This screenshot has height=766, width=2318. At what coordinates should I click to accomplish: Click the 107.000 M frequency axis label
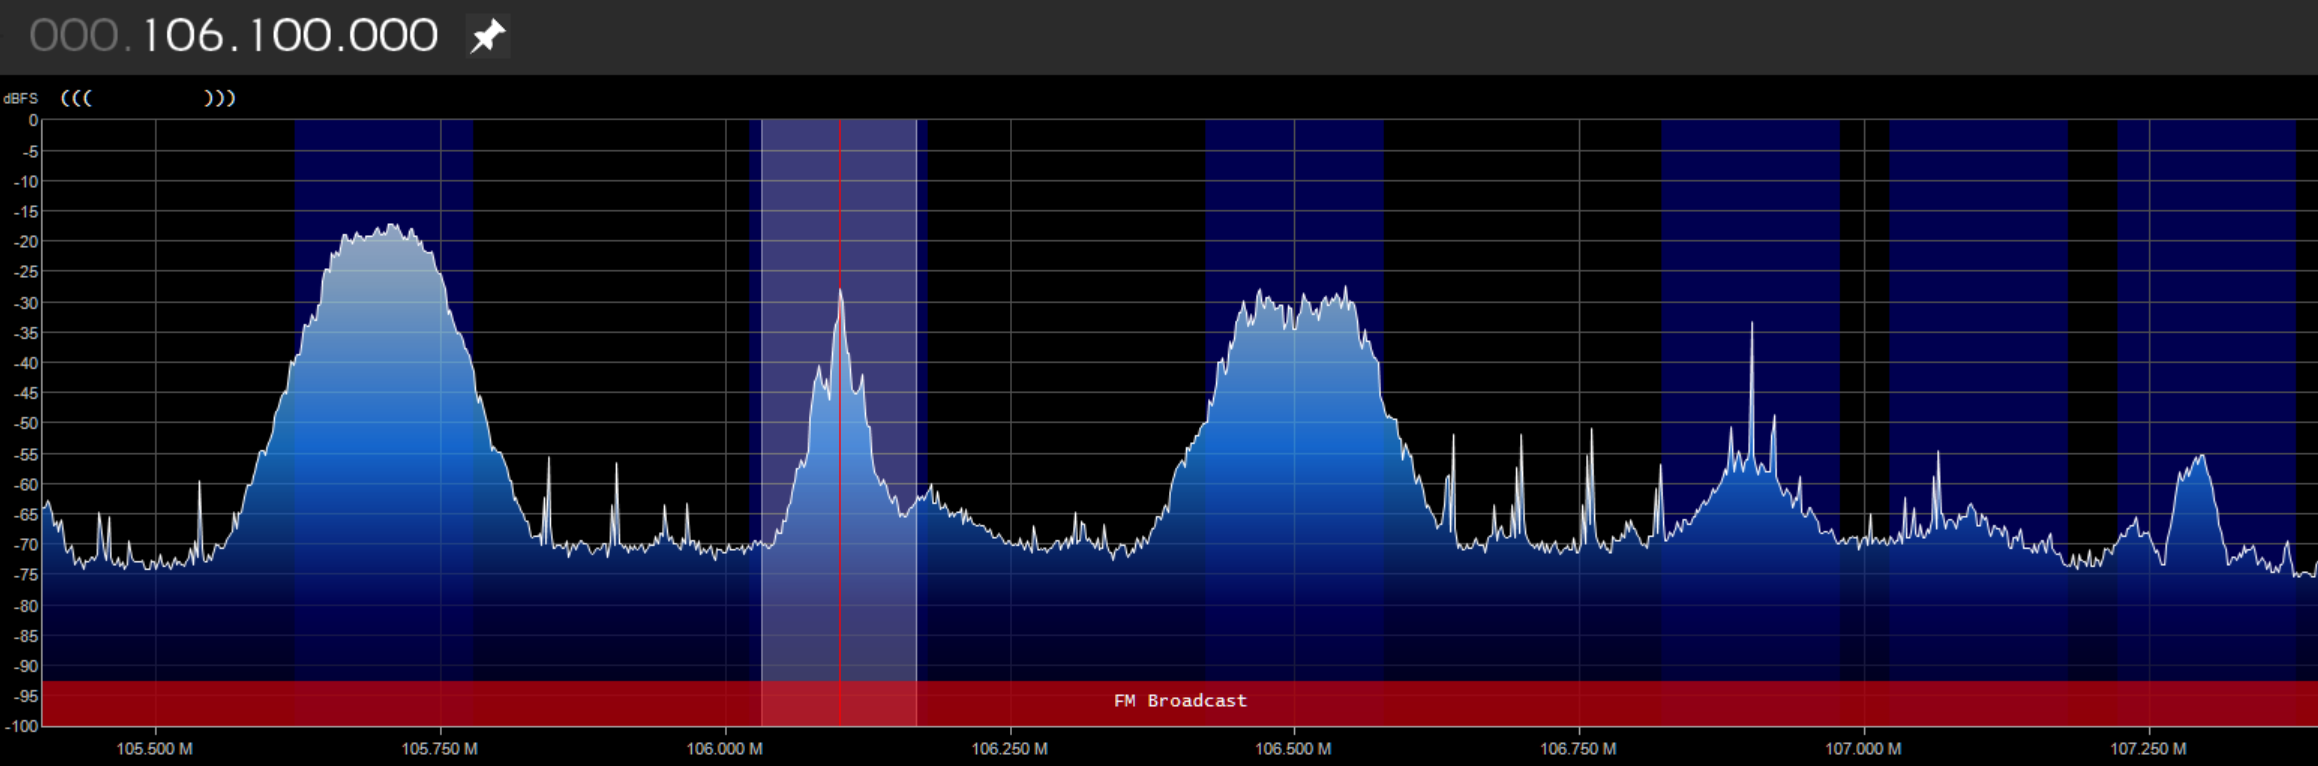1864,749
